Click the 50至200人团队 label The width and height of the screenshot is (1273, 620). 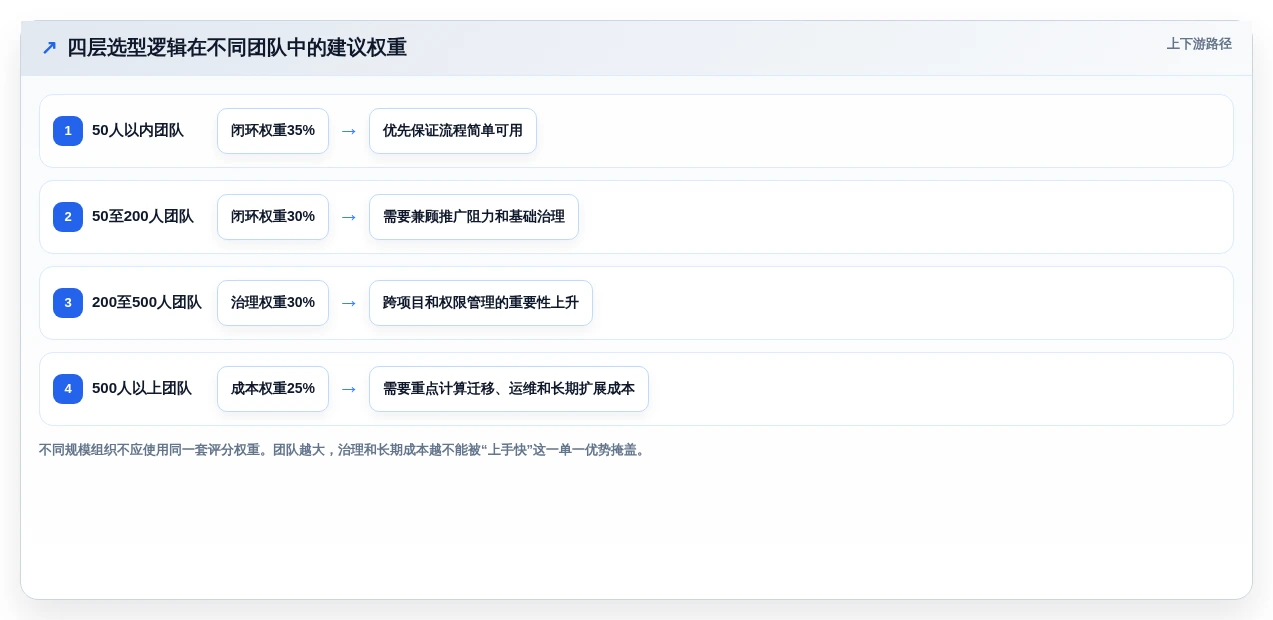point(143,217)
